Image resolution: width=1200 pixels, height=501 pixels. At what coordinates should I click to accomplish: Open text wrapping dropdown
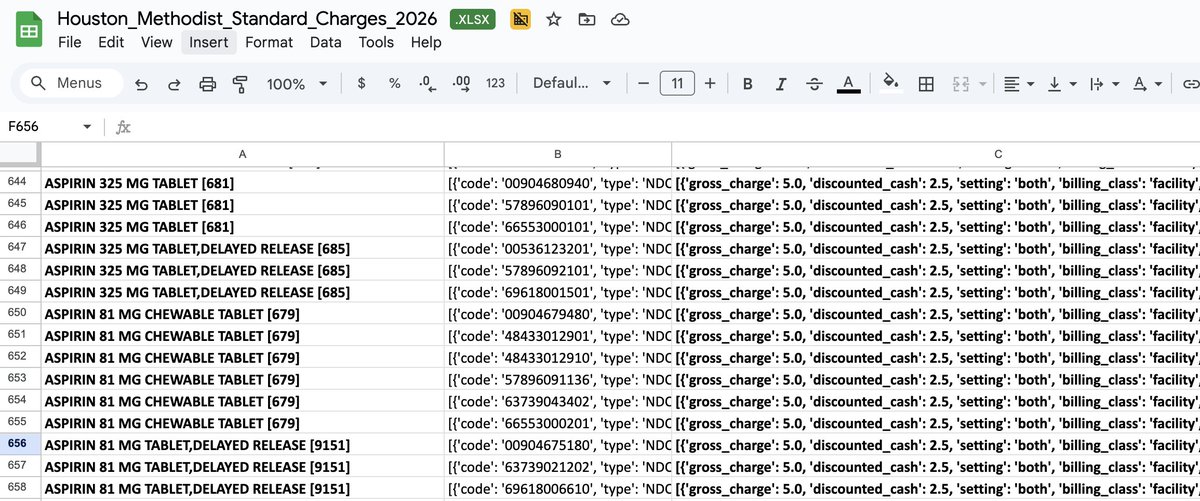[x=1103, y=84]
